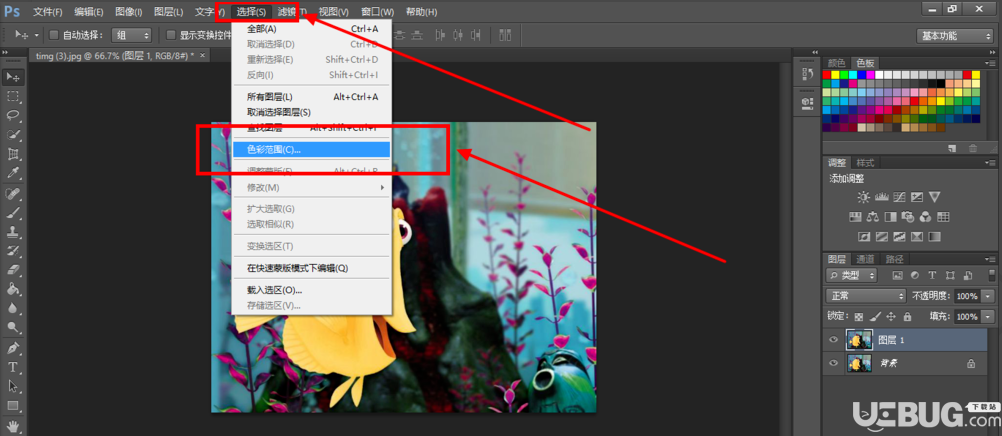Select the Lasso tool
This screenshot has width=1002, height=436.
pos(13,116)
